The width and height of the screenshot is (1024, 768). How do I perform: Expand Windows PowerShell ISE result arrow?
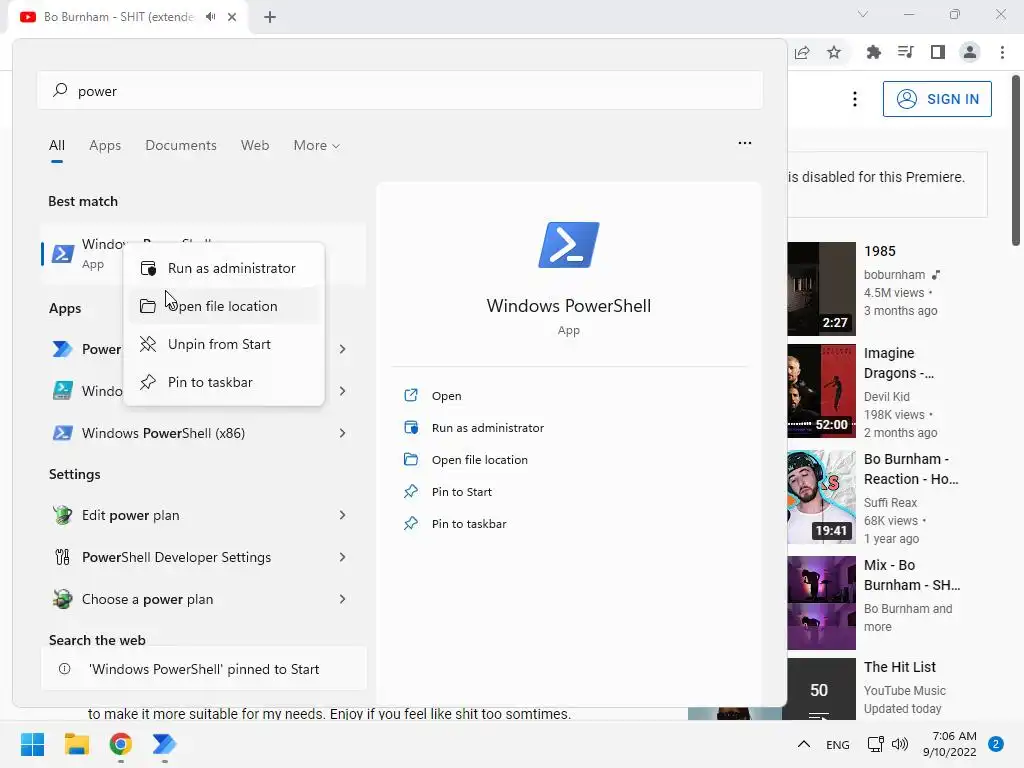(342, 391)
